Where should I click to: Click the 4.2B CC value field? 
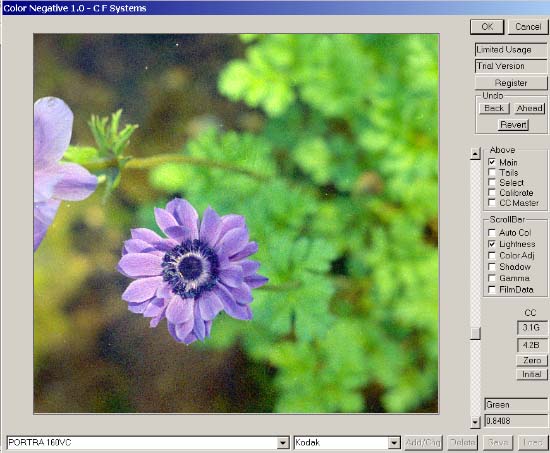532,345
